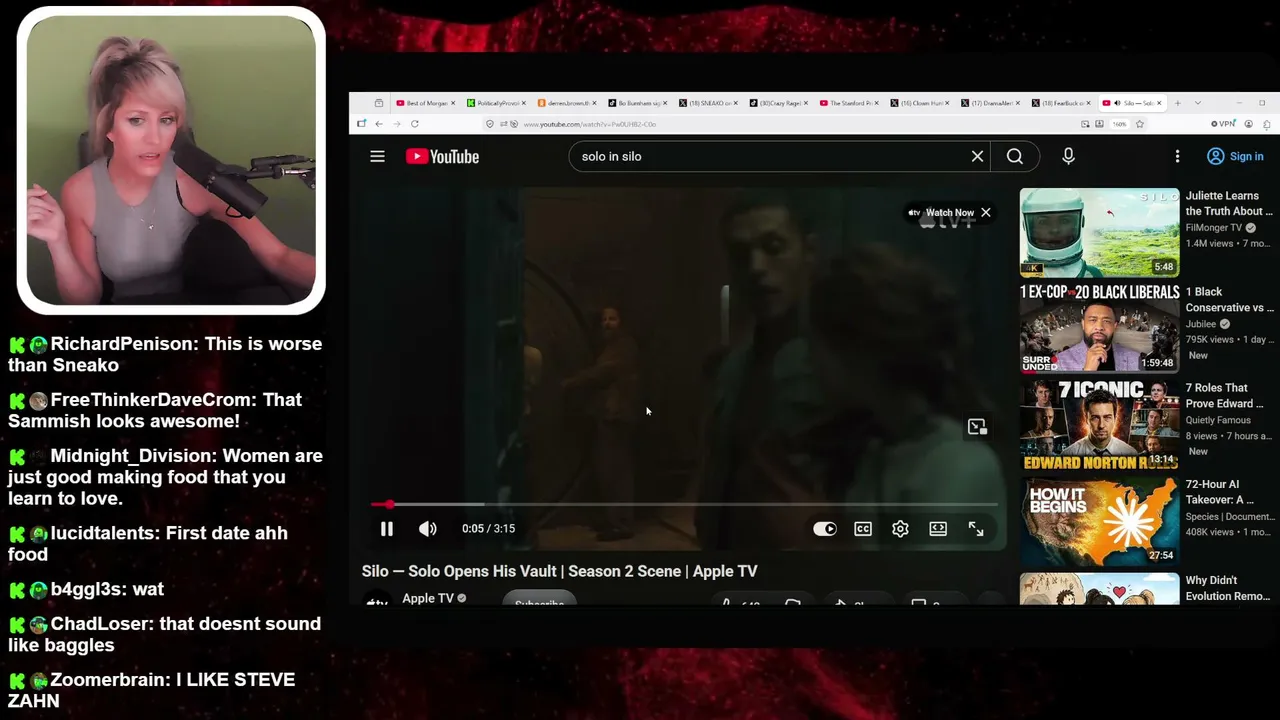This screenshot has height=720, width=1280.
Task: Open the '1 Black Conservative vs' video thumbnail
Action: click(x=1099, y=328)
